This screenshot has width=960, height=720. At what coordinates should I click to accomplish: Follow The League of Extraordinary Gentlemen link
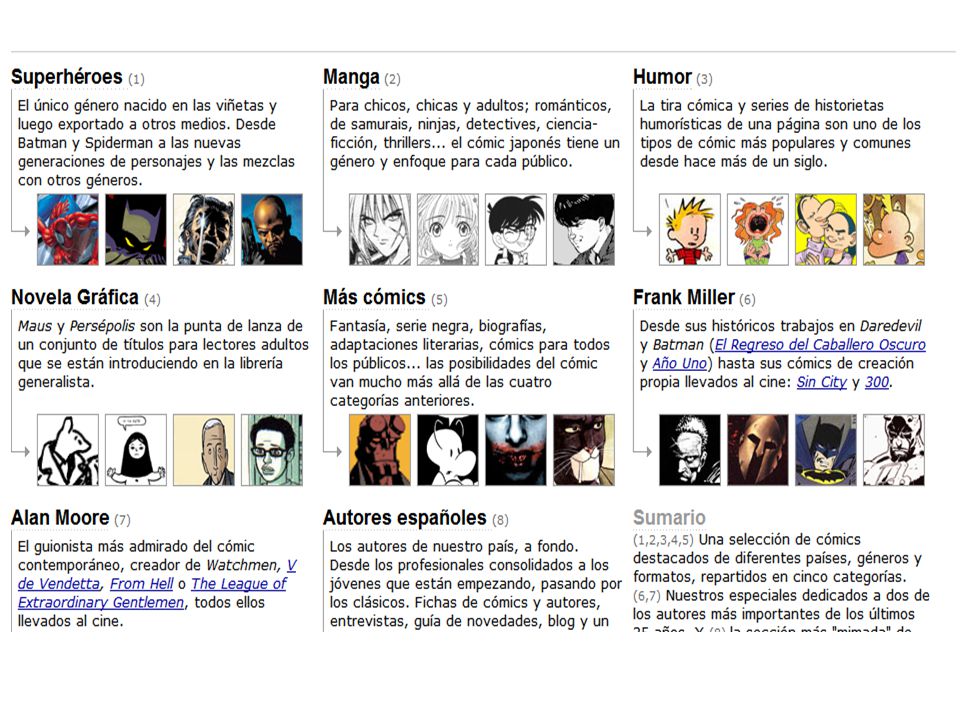click(152, 593)
